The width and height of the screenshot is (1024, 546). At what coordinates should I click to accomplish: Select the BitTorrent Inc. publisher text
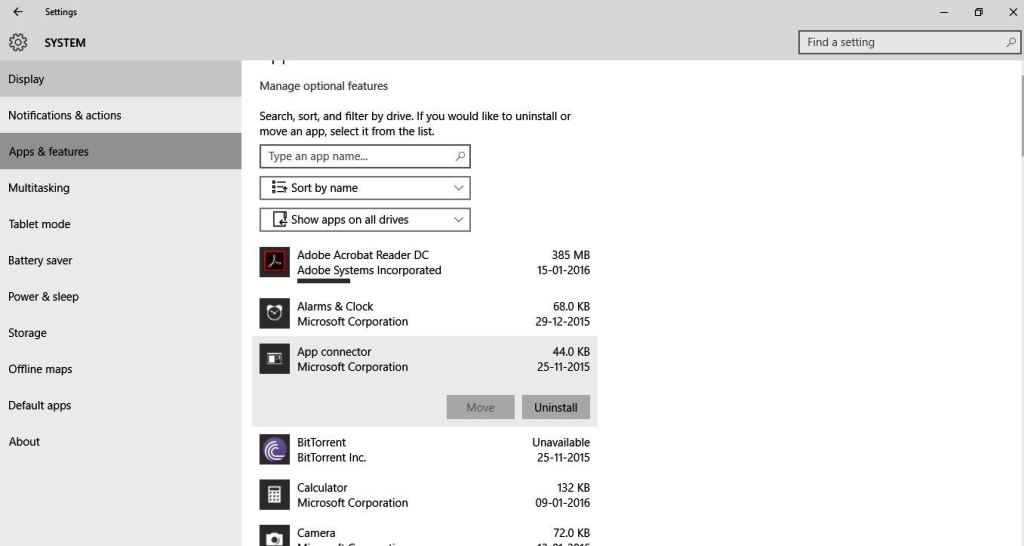332,457
